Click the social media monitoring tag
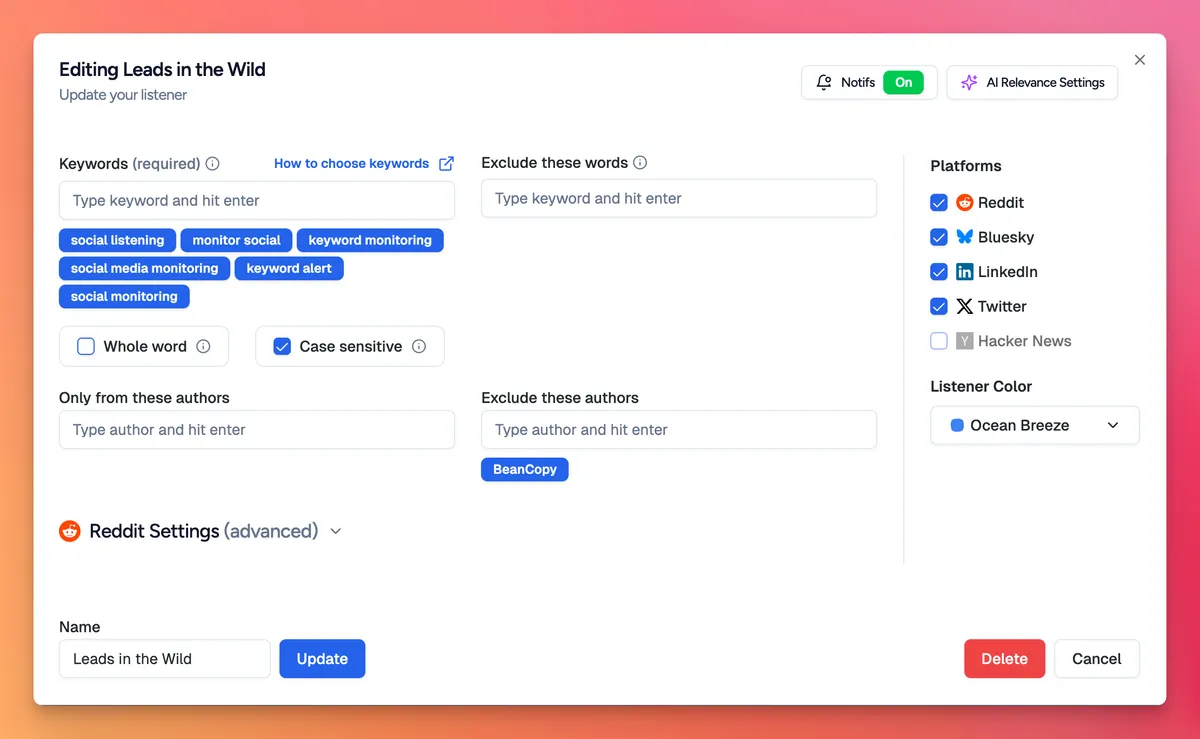 pos(145,268)
